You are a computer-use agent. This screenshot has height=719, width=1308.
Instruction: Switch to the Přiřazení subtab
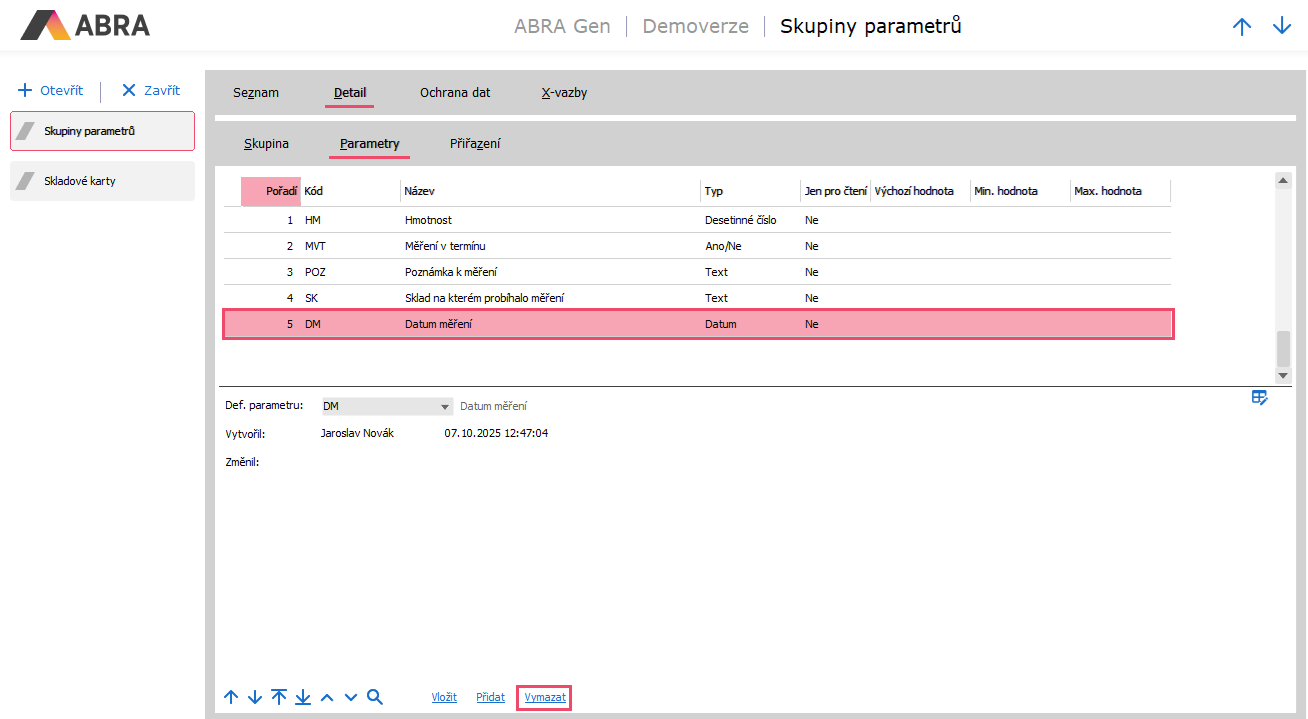(475, 144)
